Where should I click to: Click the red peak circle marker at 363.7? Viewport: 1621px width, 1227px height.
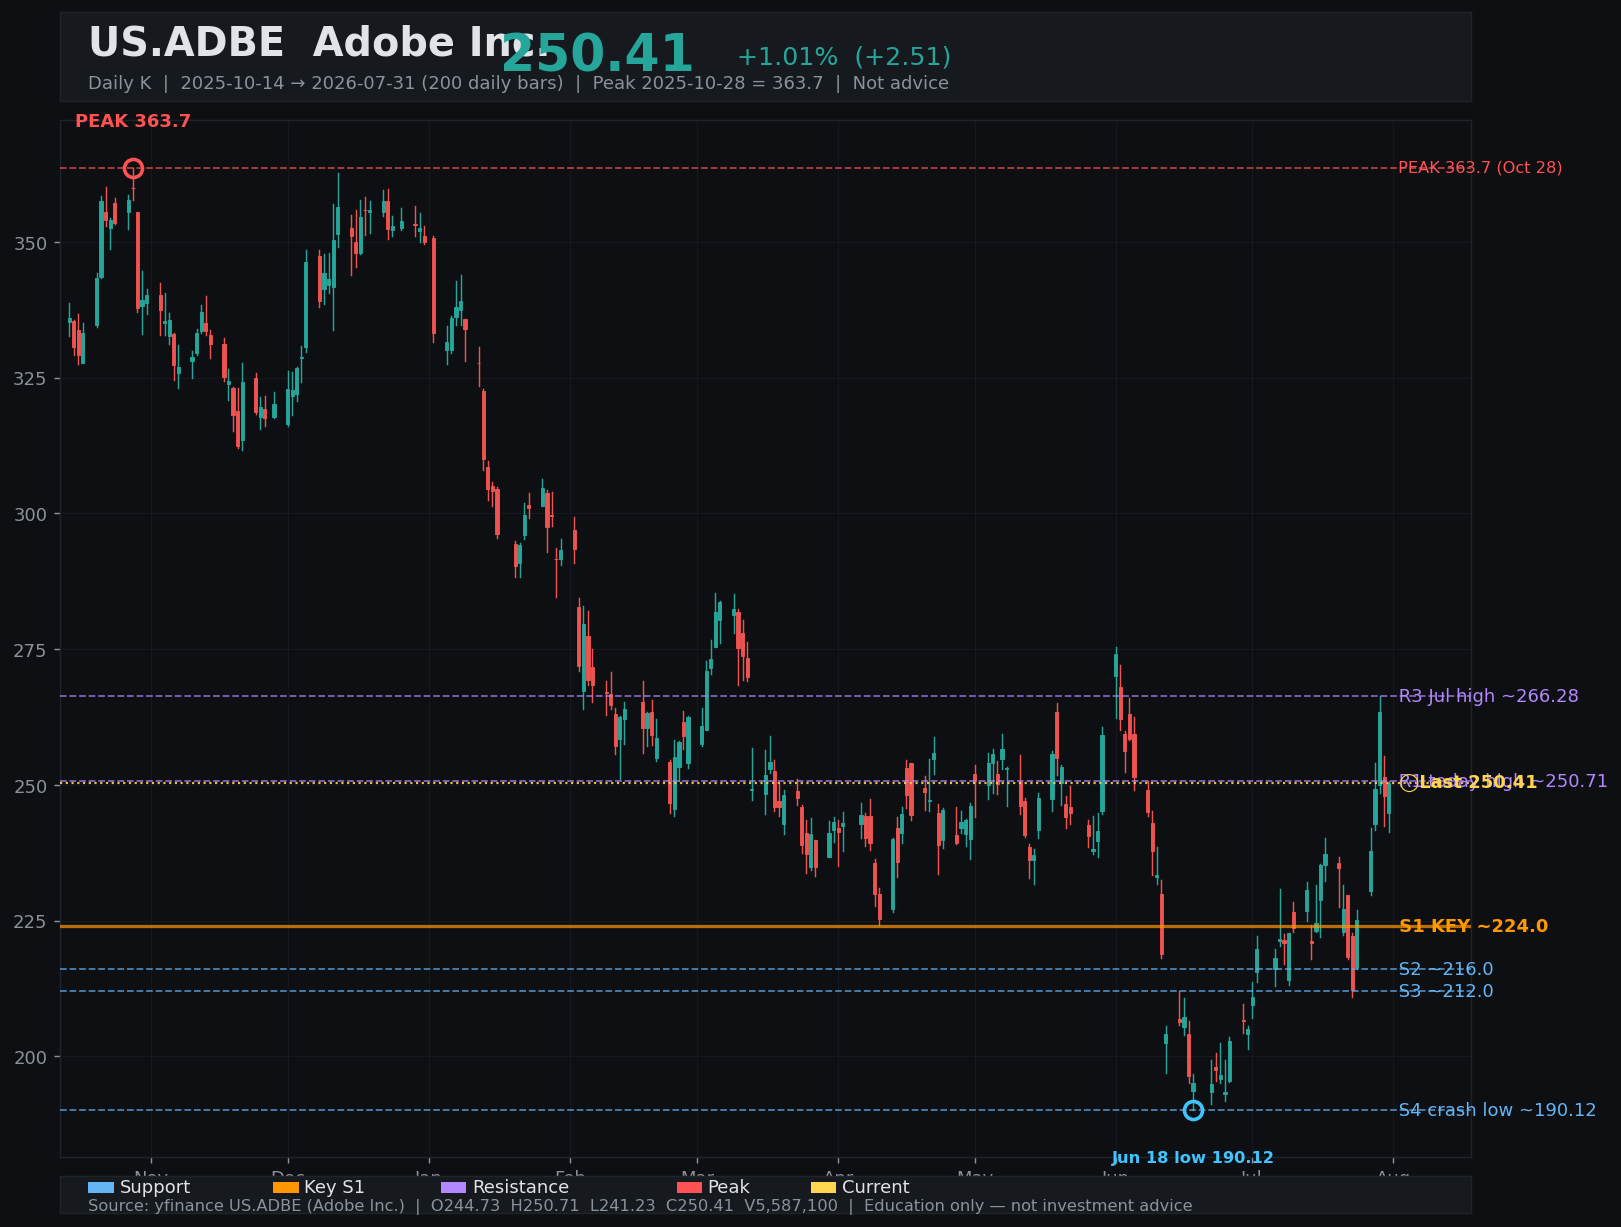(133, 168)
